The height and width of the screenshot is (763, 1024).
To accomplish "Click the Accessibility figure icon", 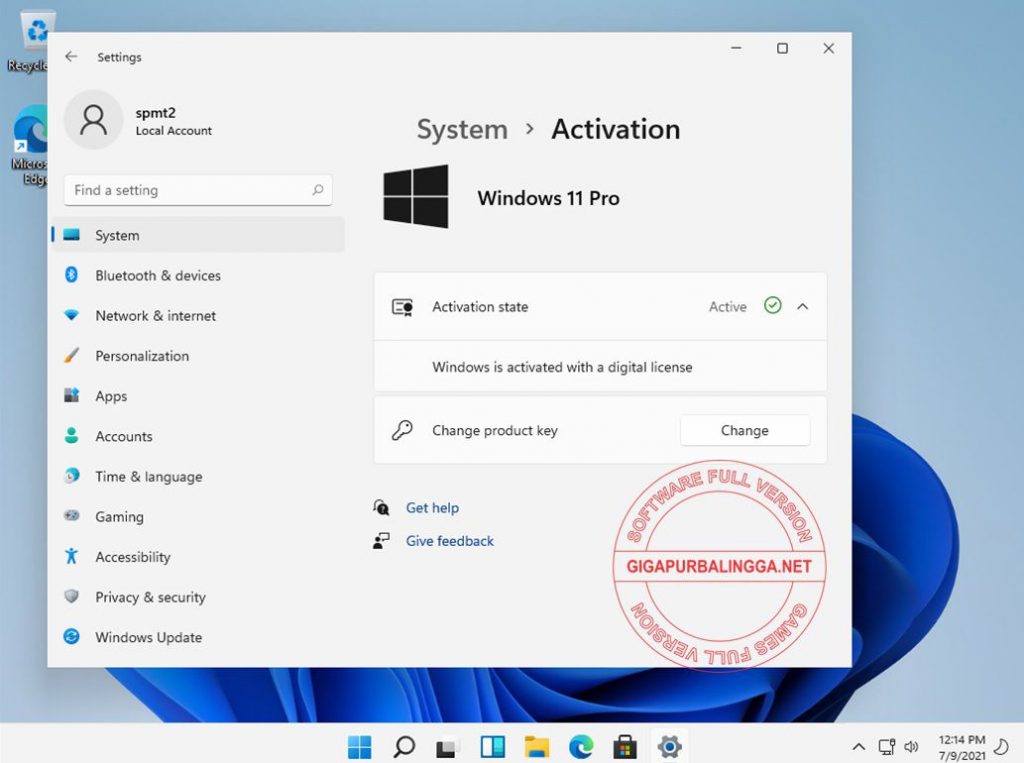I will point(72,556).
